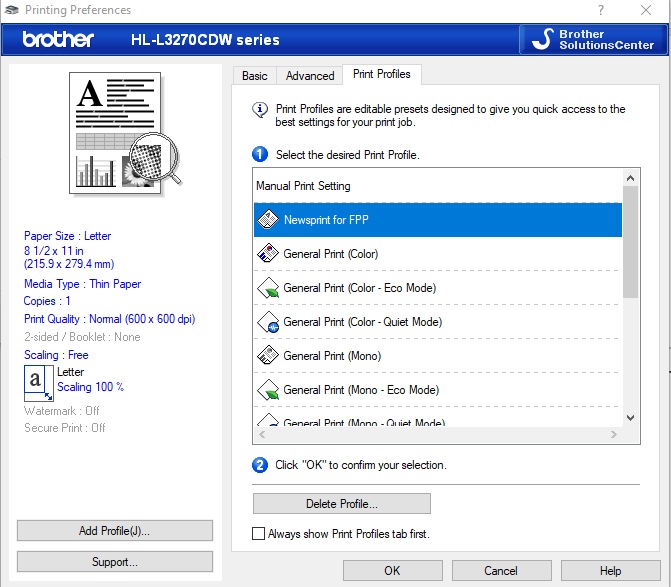Image resolution: width=671 pixels, height=587 pixels.
Task: Open the Brother SolutionsCenter link
Action: (593, 39)
